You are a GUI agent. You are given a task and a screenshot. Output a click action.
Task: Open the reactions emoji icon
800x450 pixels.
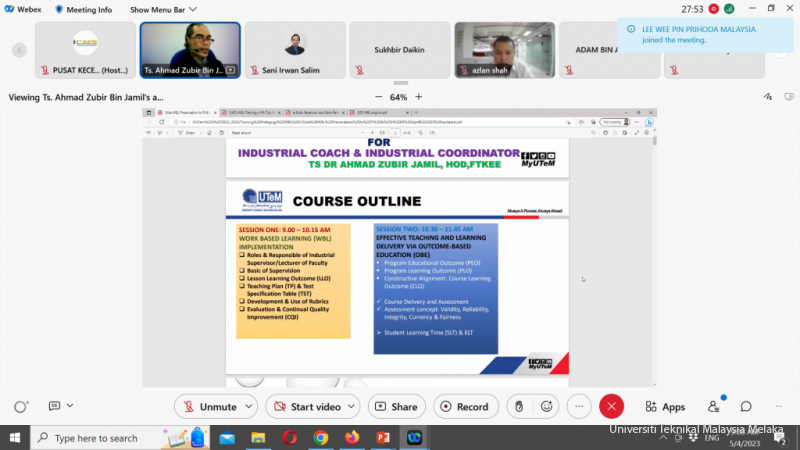click(x=546, y=407)
